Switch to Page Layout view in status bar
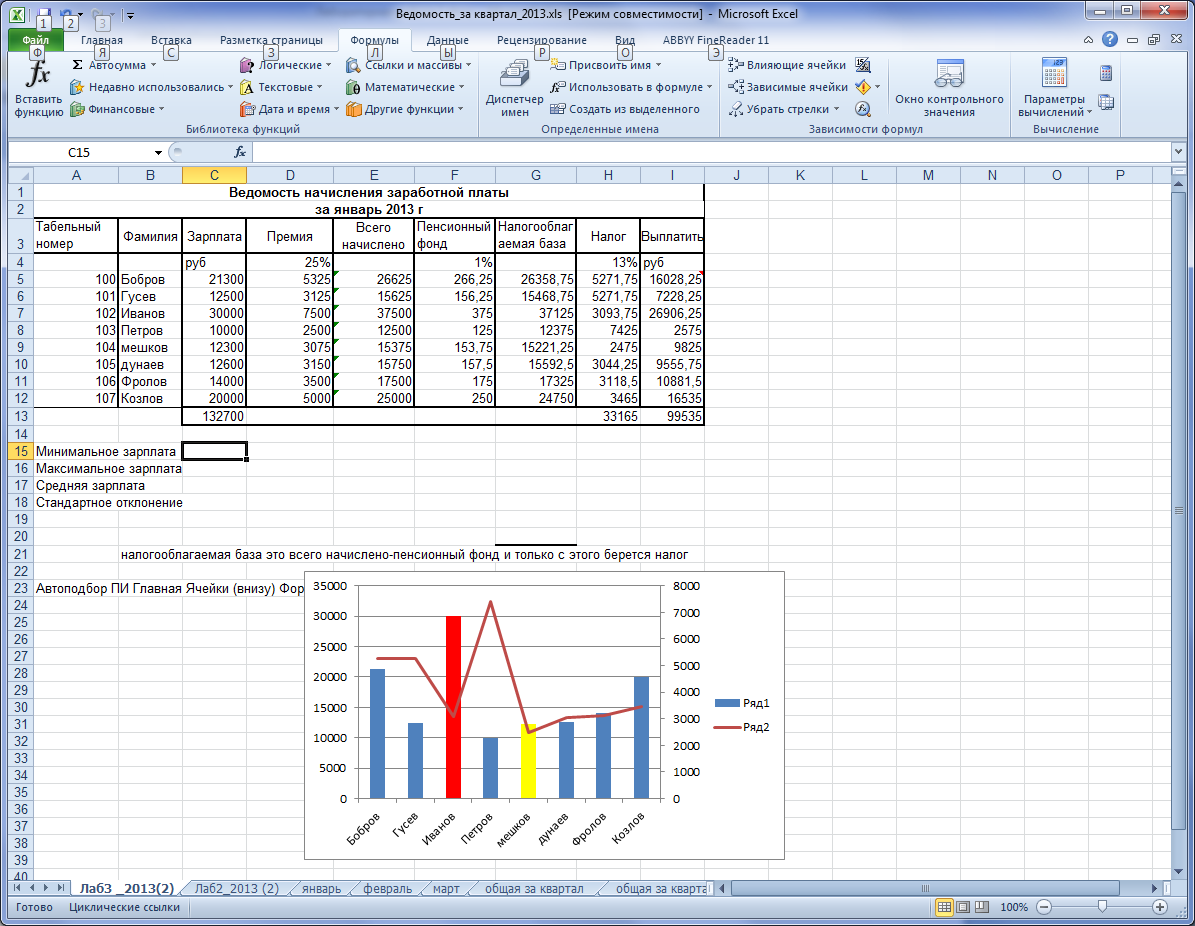This screenshot has width=1195, height=926. pyautogui.click(x=963, y=907)
